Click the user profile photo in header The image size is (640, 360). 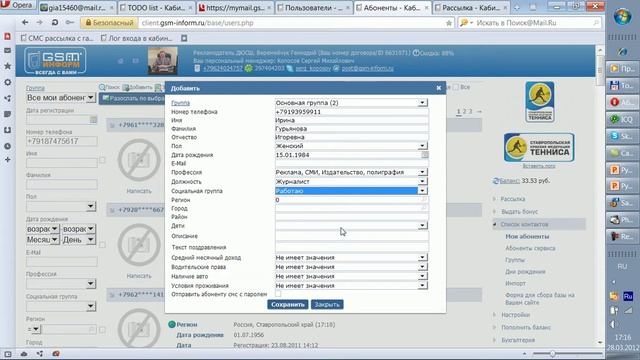click(162, 60)
